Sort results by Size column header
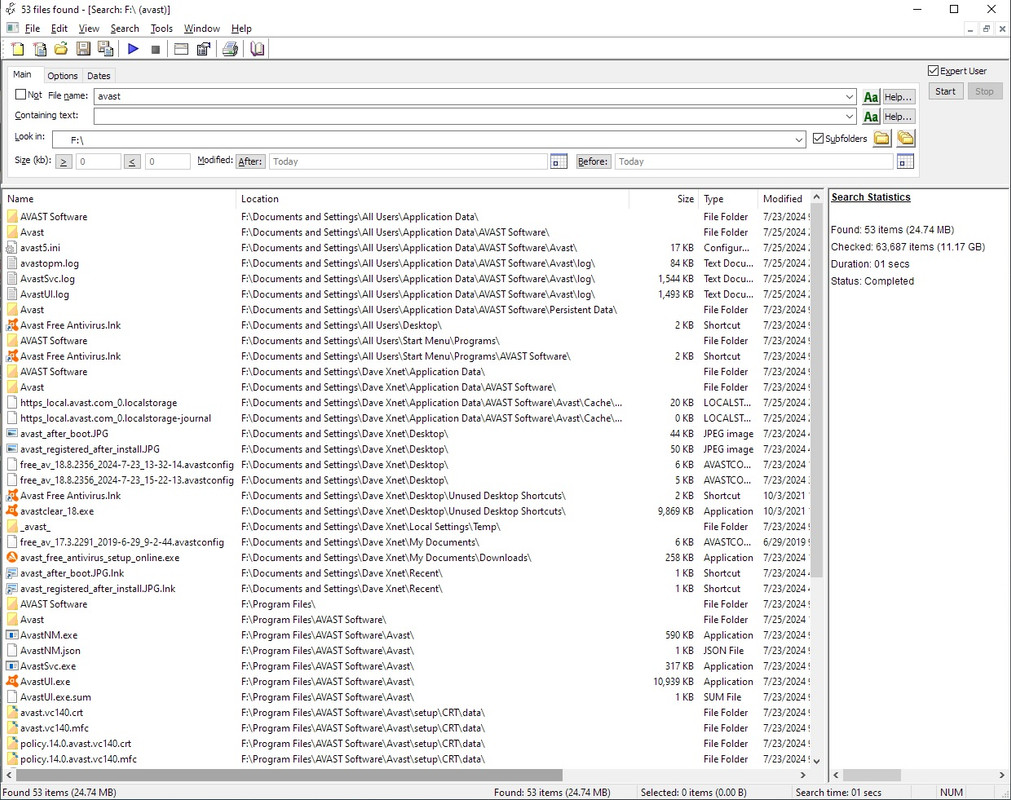Viewport: 1011px width, 800px height. 664,199
